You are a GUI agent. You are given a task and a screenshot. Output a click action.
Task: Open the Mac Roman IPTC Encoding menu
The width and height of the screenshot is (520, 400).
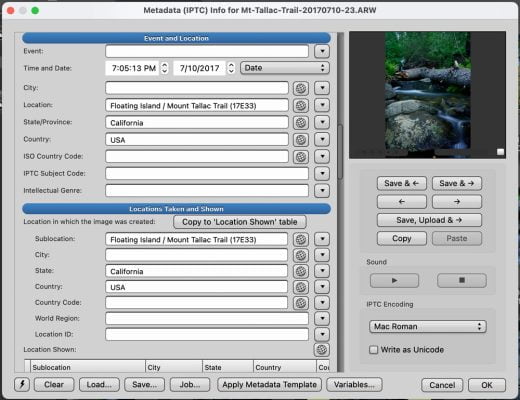click(x=428, y=326)
